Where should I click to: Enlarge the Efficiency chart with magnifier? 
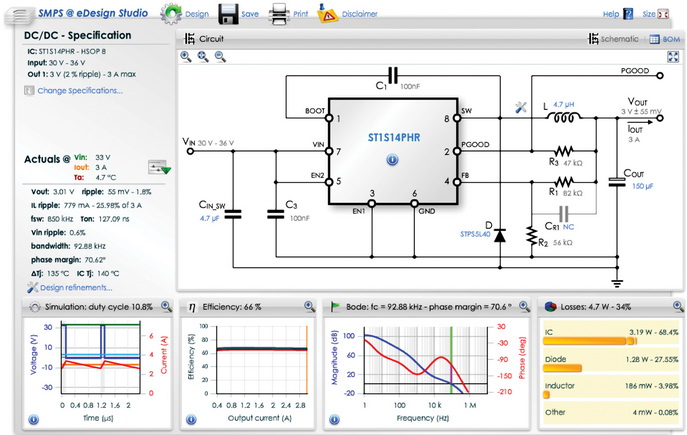pos(309,306)
